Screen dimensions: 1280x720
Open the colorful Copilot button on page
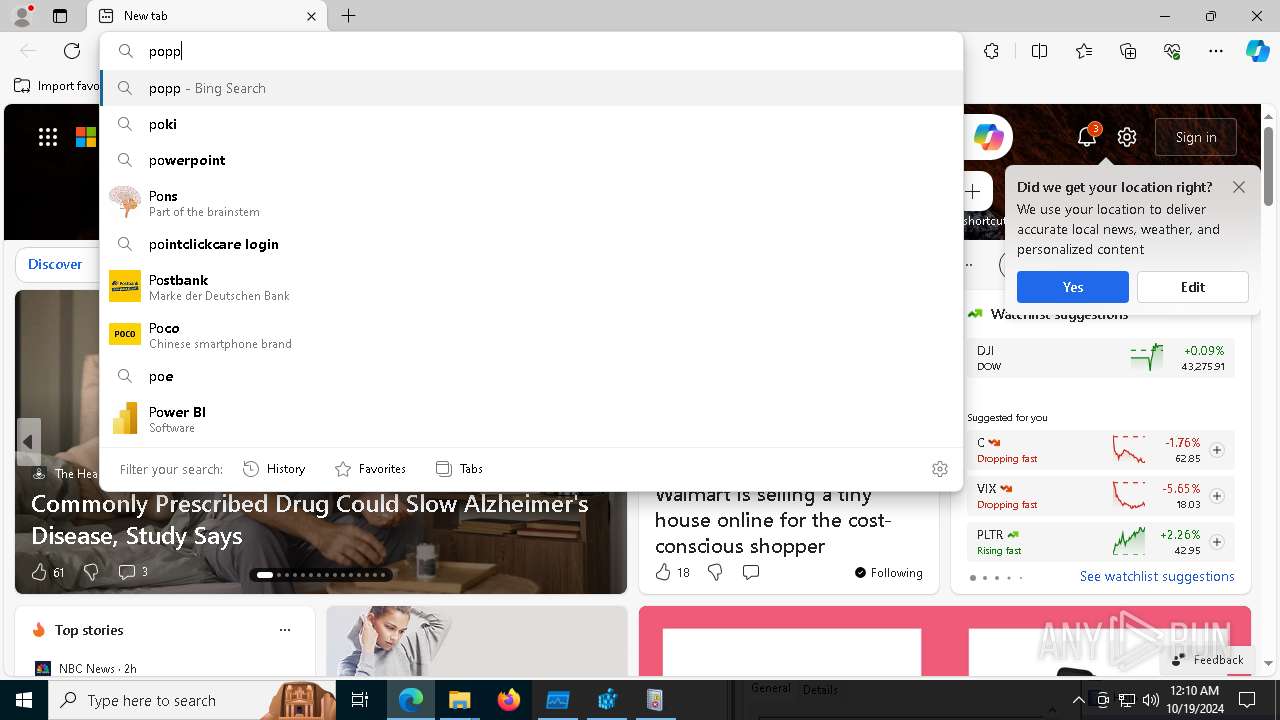tap(988, 137)
